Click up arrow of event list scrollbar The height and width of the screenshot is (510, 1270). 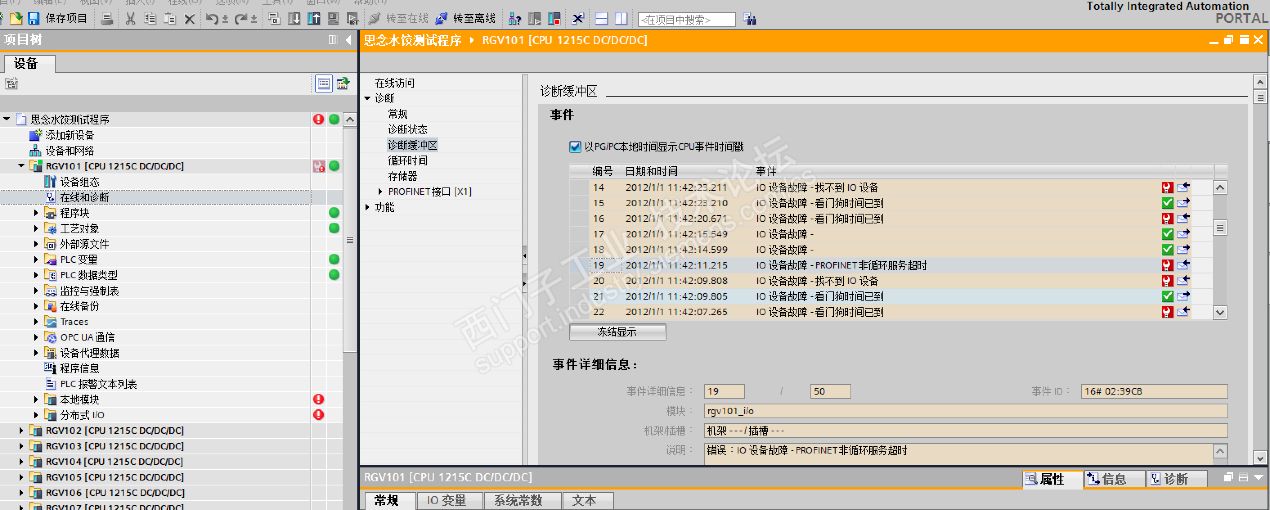1220,187
